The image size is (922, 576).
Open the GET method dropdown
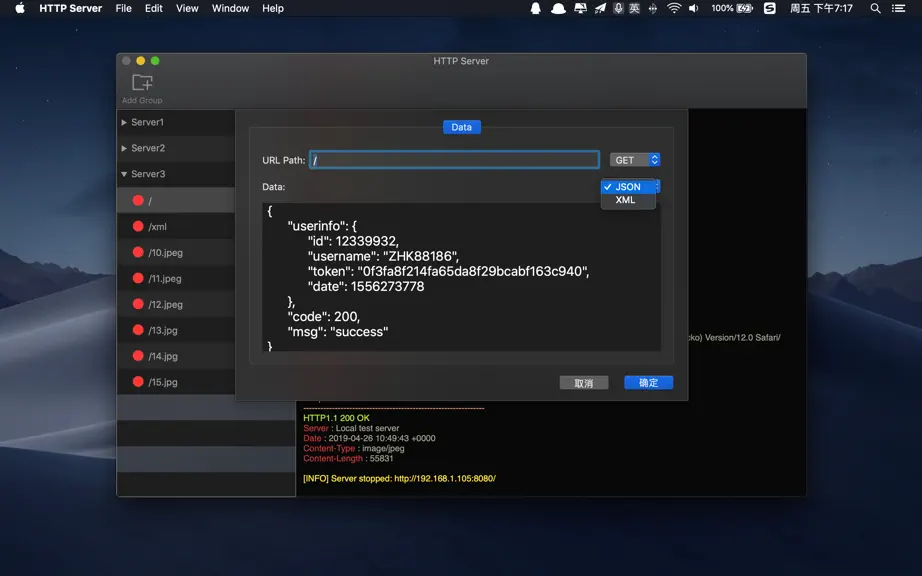[634, 160]
